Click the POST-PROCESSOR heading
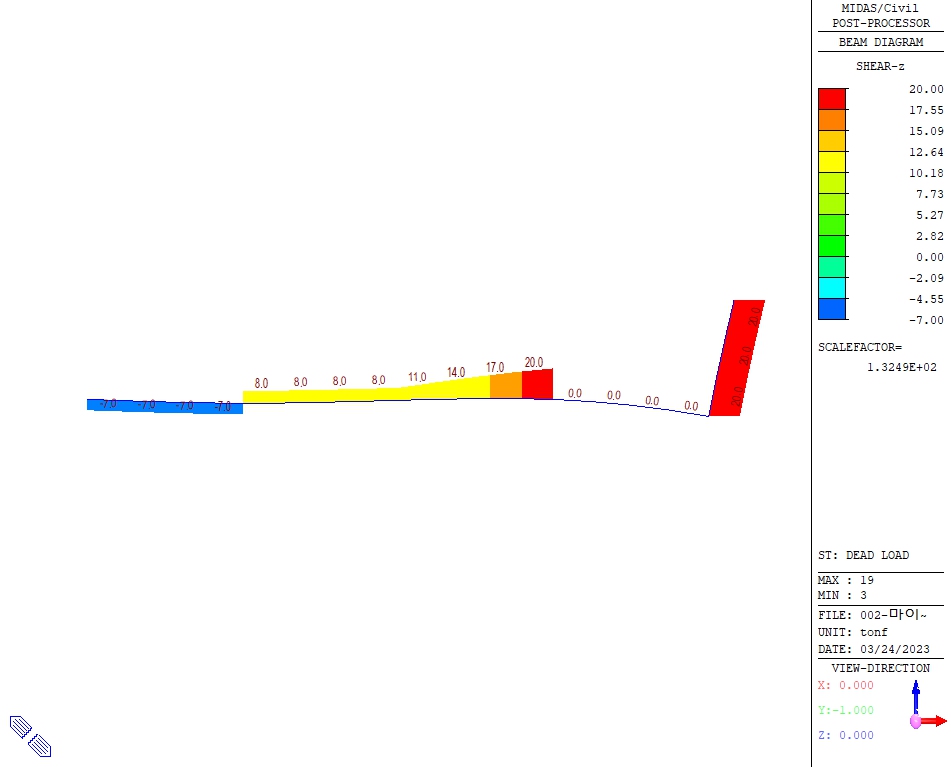This screenshot has height=767, width=951. point(881,24)
